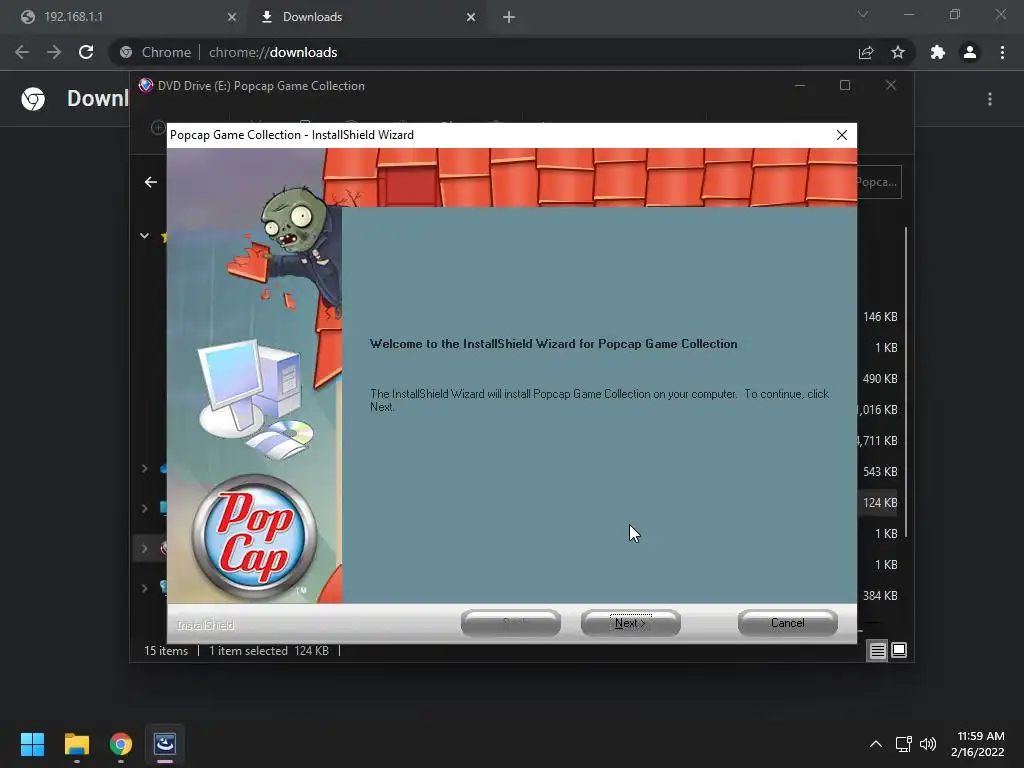Close the InstallShield Wizard dialog
The width and height of the screenshot is (1024, 768).
point(842,135)
